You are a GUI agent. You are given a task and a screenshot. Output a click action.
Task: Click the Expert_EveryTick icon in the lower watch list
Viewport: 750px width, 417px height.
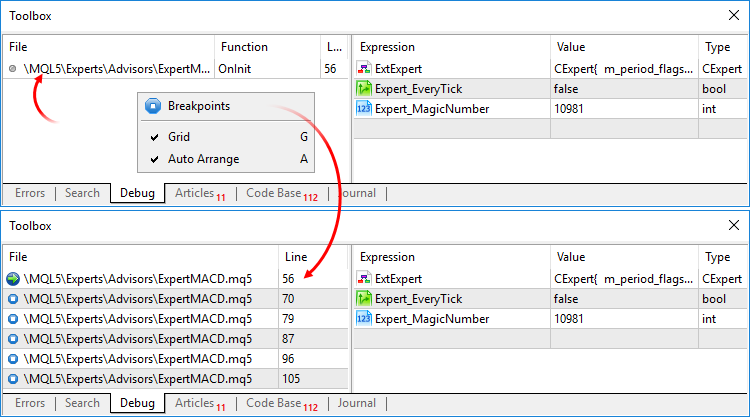pyautogui.click(x=364, y=299)
